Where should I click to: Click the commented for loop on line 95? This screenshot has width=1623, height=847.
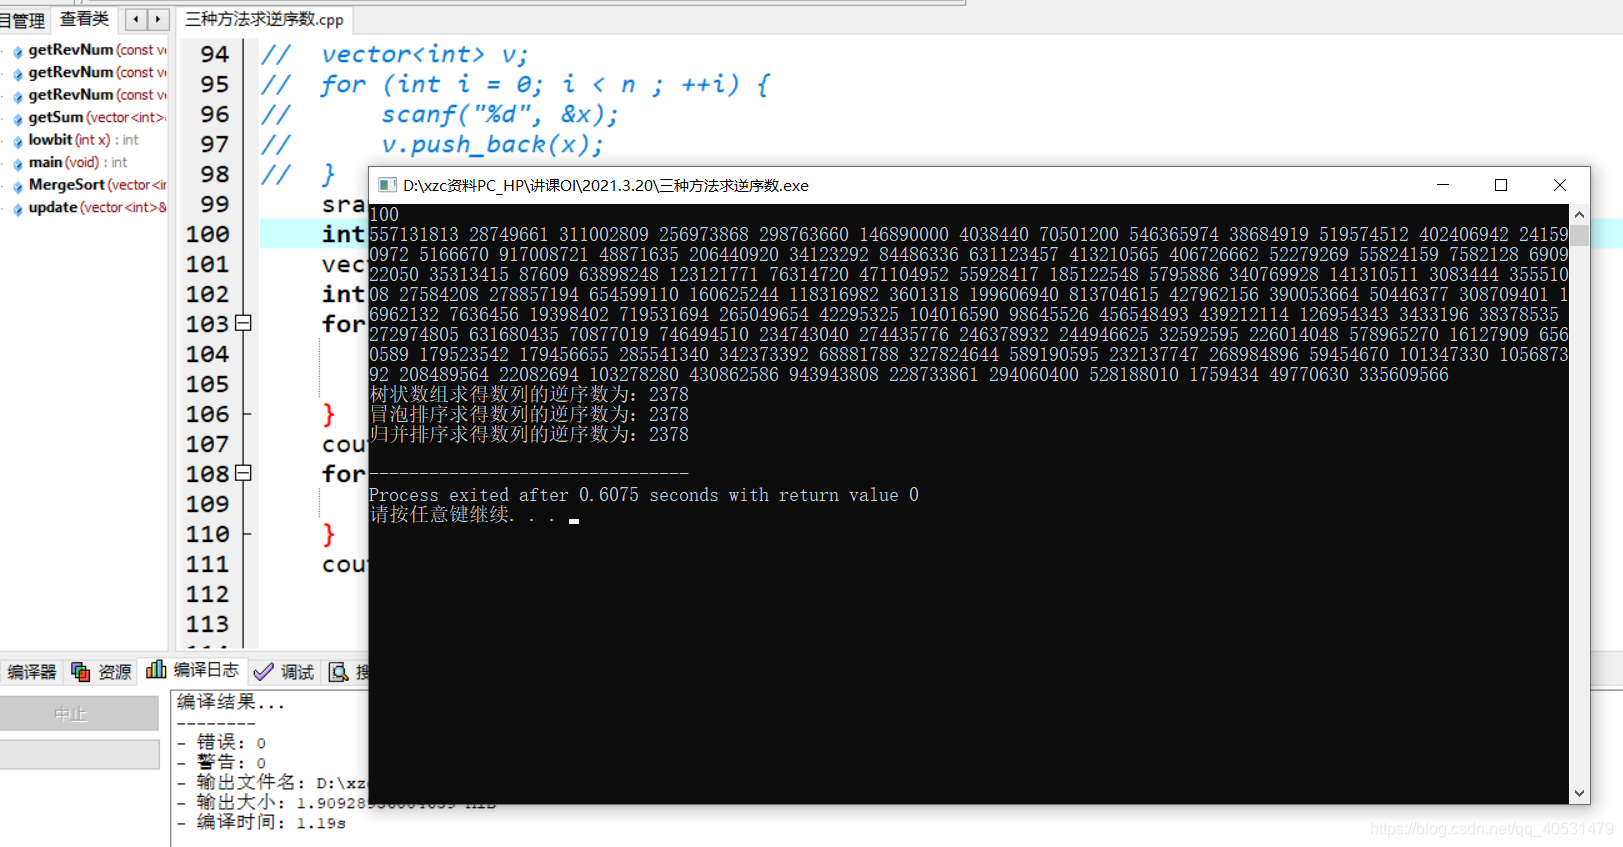pyautogui.click(x=545, y=85)
